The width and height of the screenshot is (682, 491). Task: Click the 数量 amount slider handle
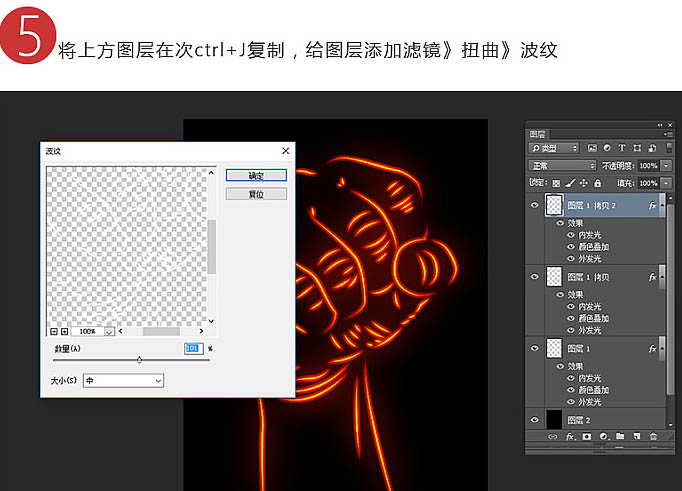coord(139,360)
